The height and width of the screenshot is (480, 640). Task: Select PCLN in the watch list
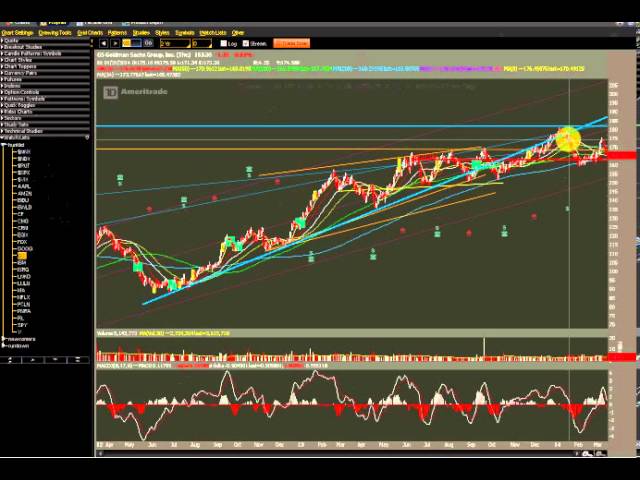[24, 304]
